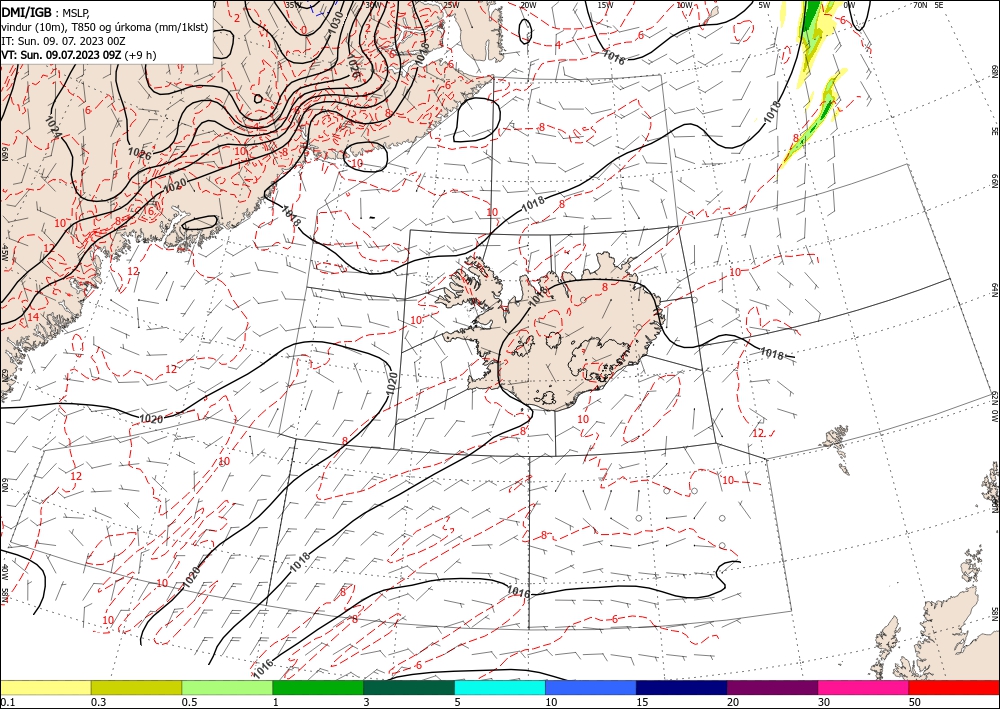Click the legend value "0.3"
This screenshot has height=709, width=1000.
[x=98, y=702]
